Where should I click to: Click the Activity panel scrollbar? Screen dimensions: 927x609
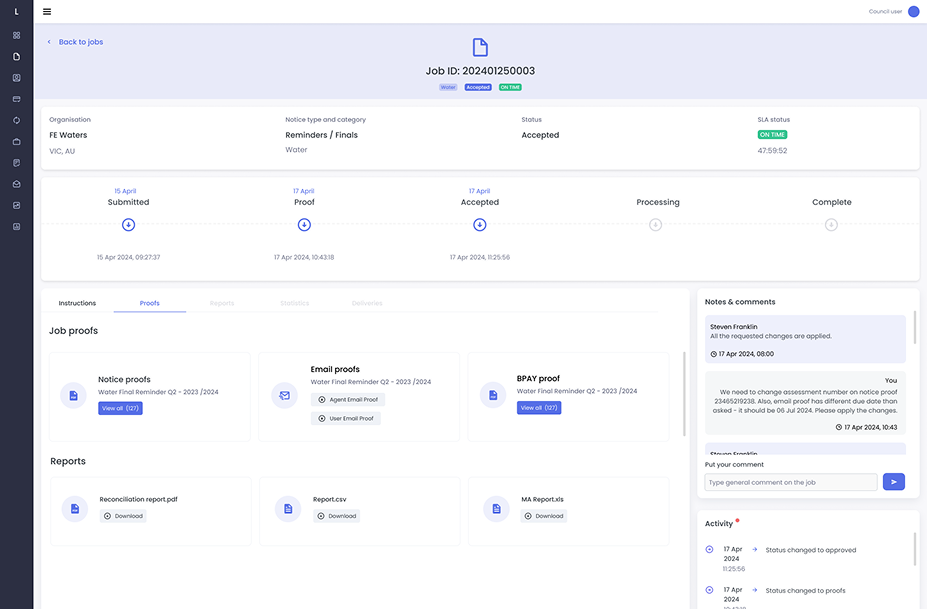(x=915, y=549)
